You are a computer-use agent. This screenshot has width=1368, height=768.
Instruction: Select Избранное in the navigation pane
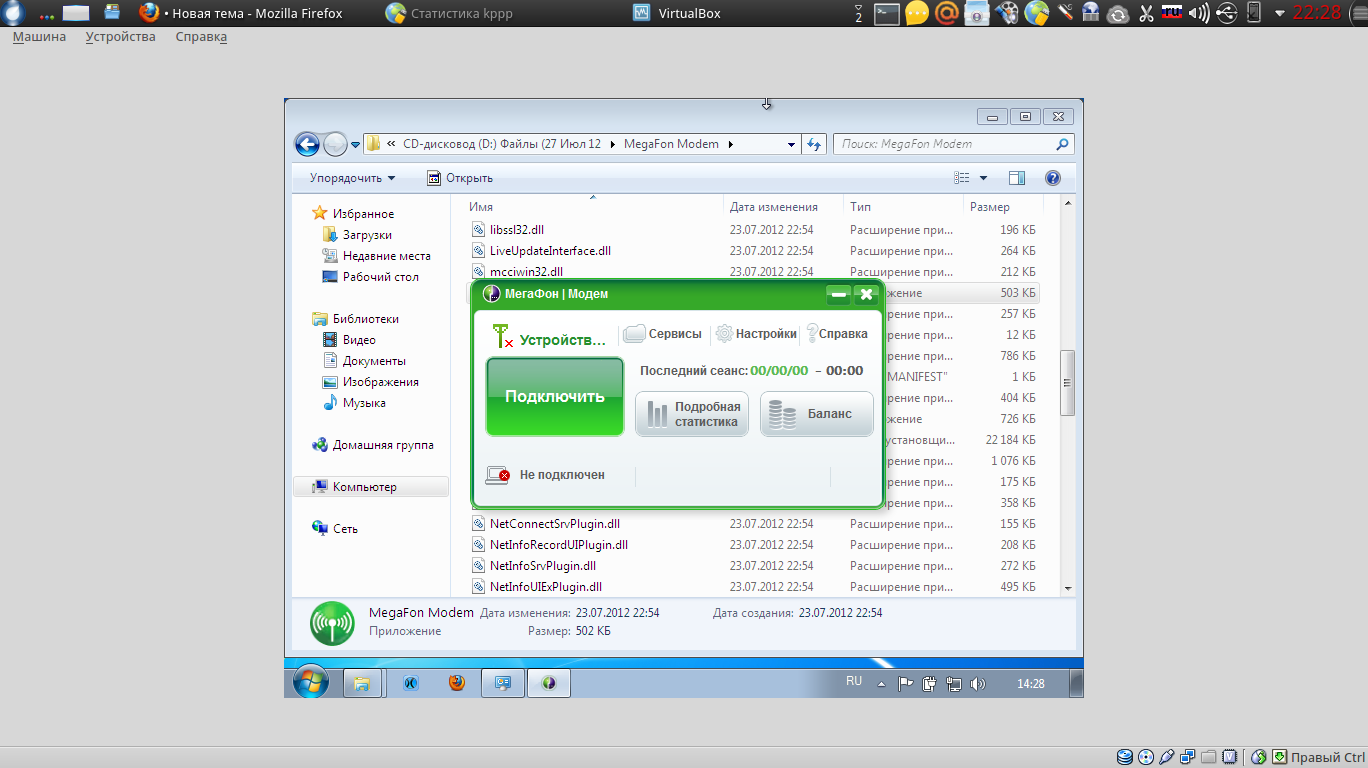pos(353,214)
